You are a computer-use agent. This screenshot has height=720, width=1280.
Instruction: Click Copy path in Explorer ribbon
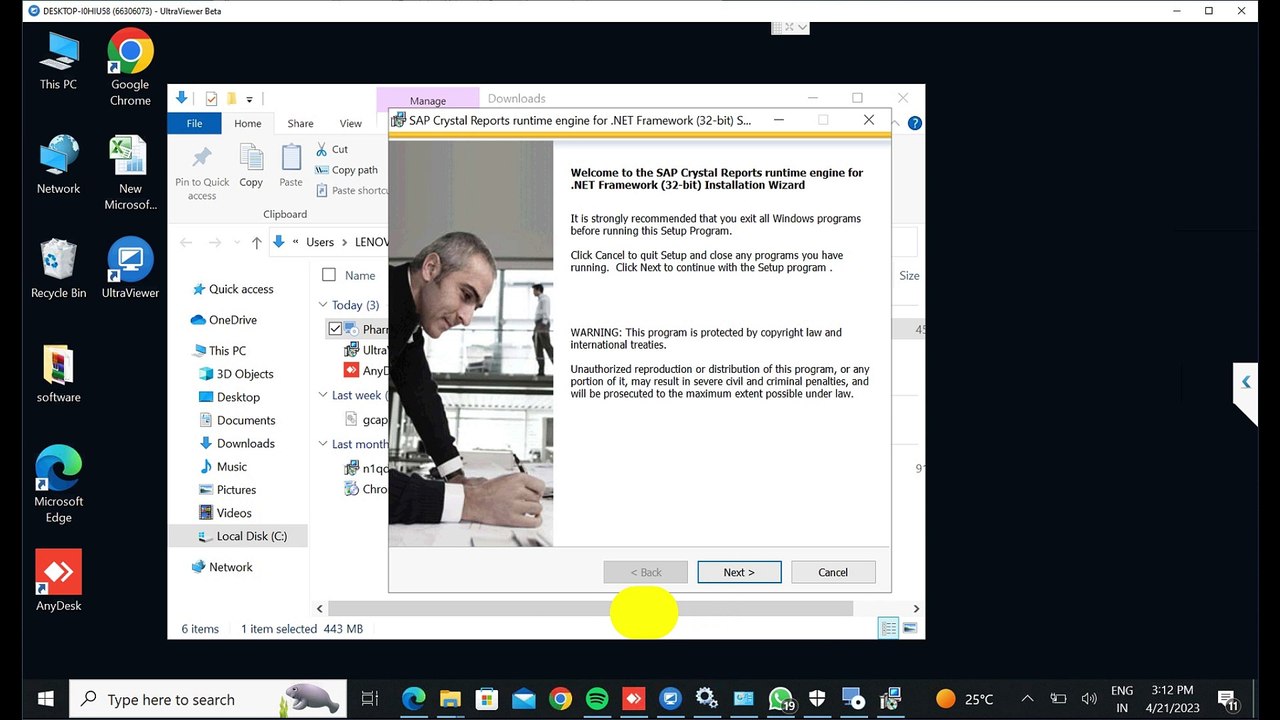346,170
